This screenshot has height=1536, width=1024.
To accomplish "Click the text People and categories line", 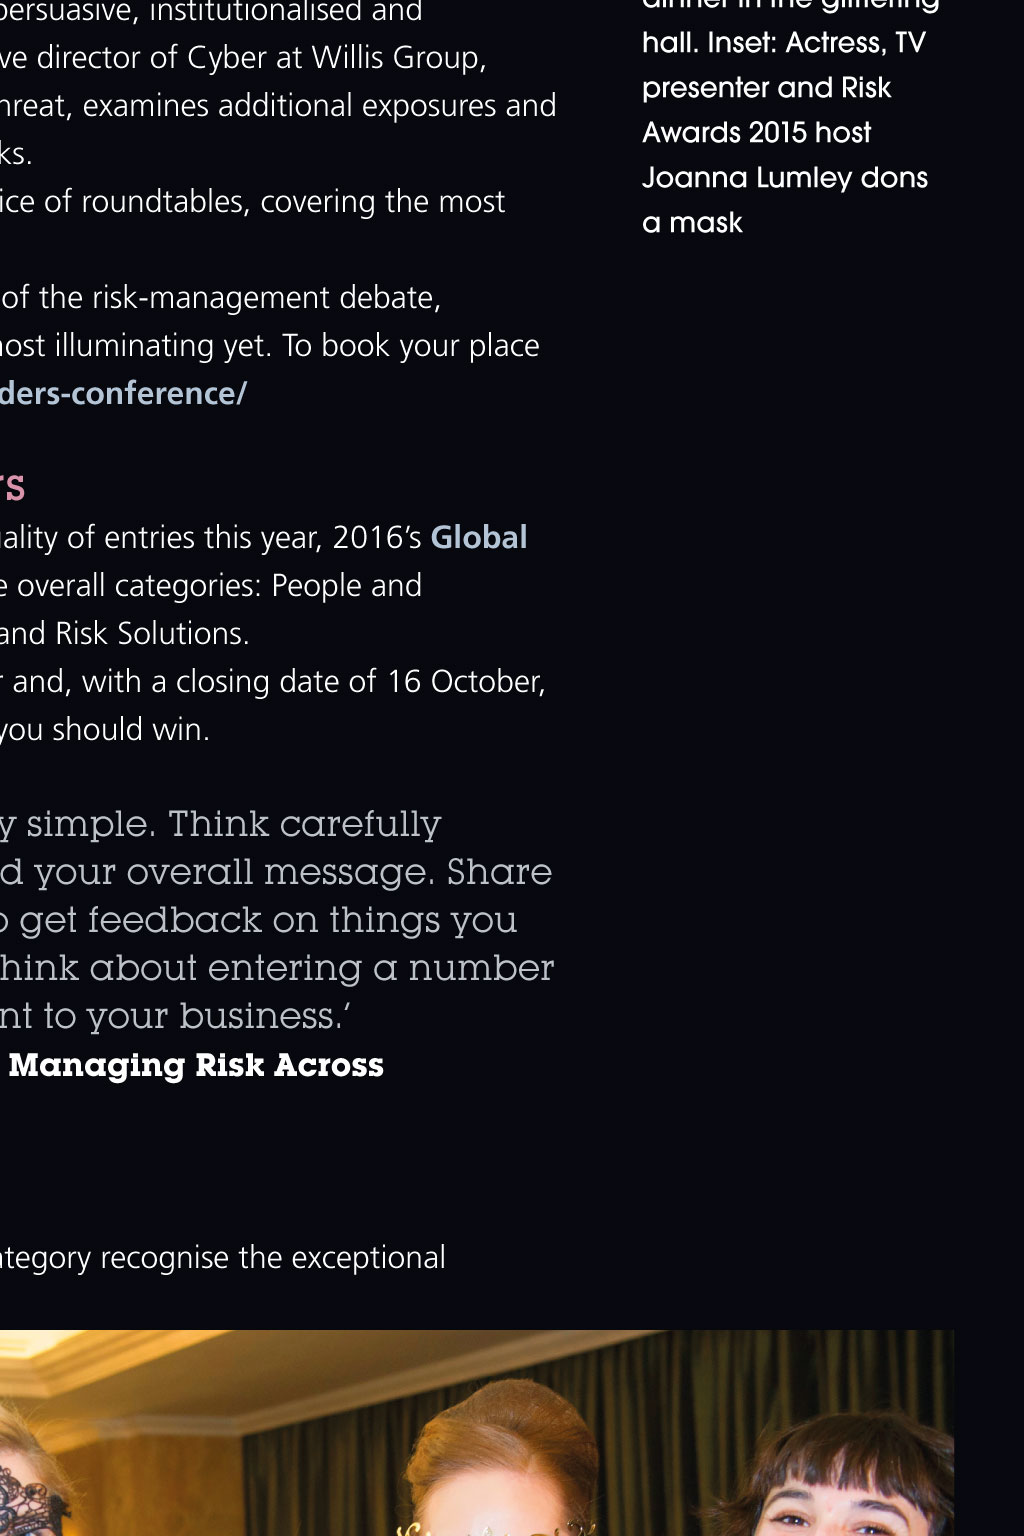I will [x=211, y=585].
